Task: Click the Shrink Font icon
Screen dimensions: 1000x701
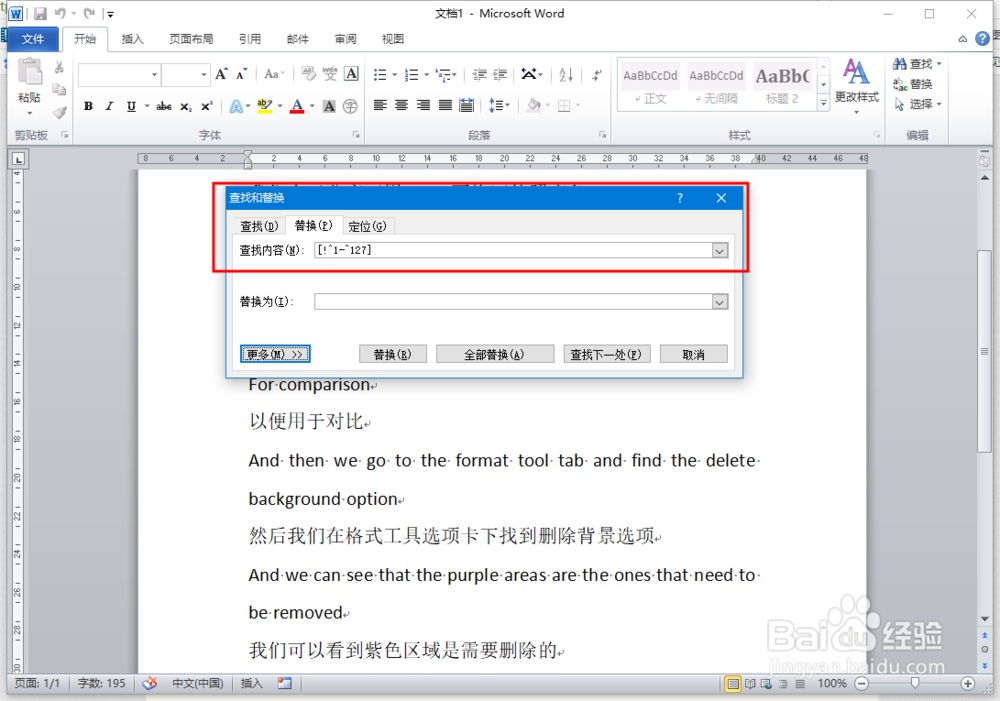Action: coord(241,74)
